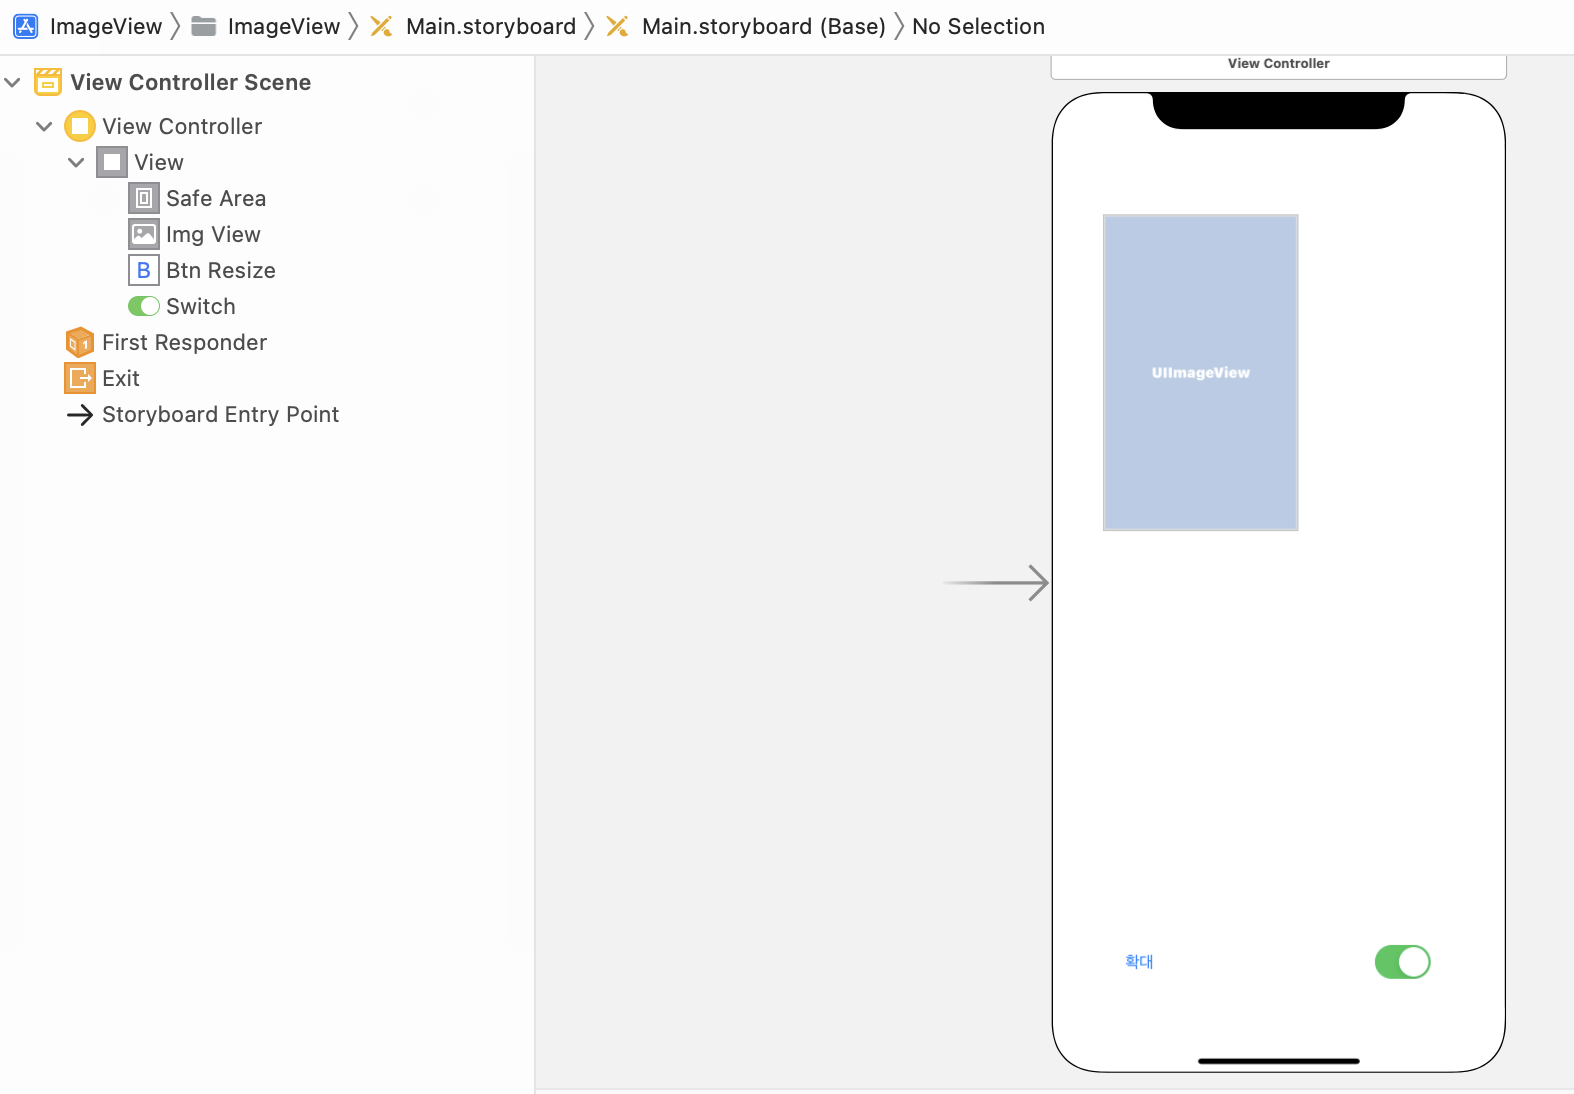Select ImageView project text in breadcrumb
1574x1094 pixels.
(x=106, y=26)
